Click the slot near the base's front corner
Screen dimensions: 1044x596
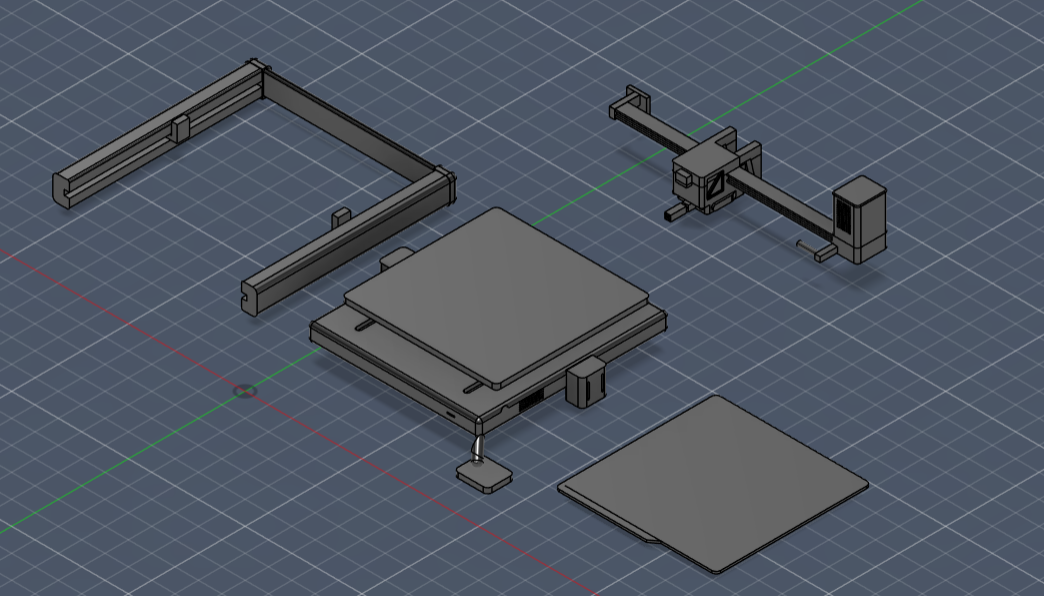pos(473,388)
